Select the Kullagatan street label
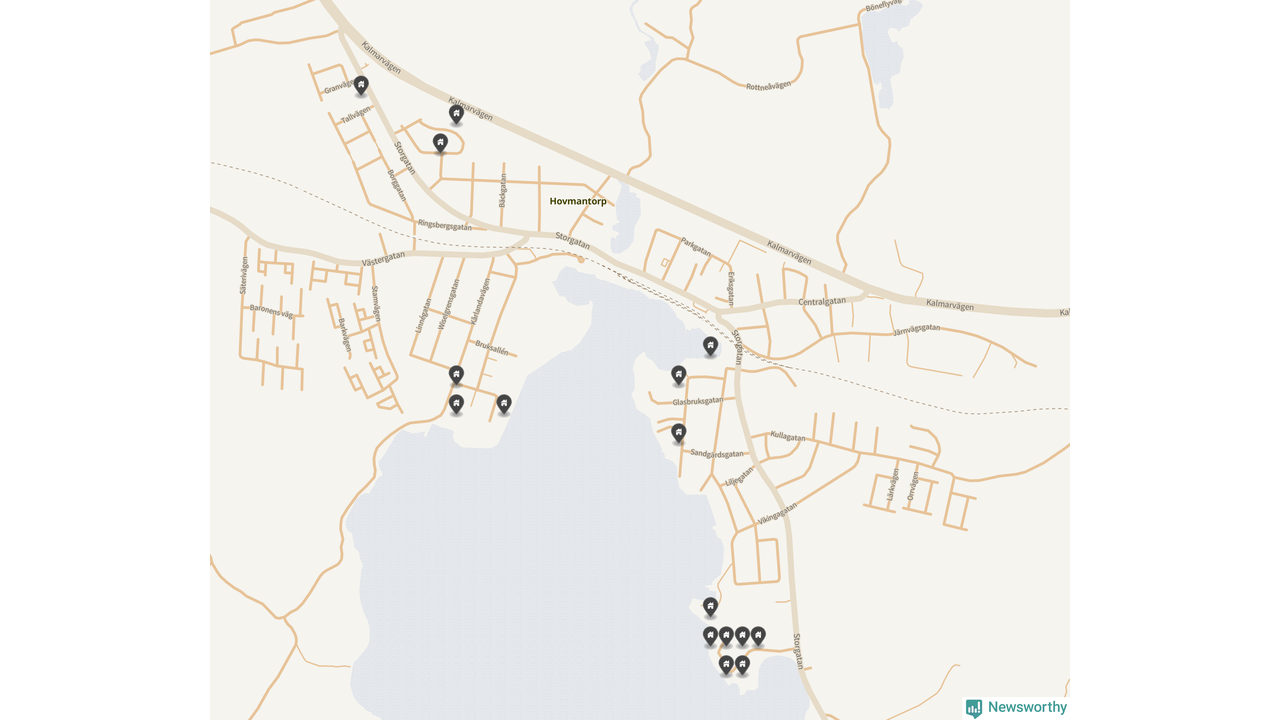Screen dimensions: 1280x720 tap(788, 436)
